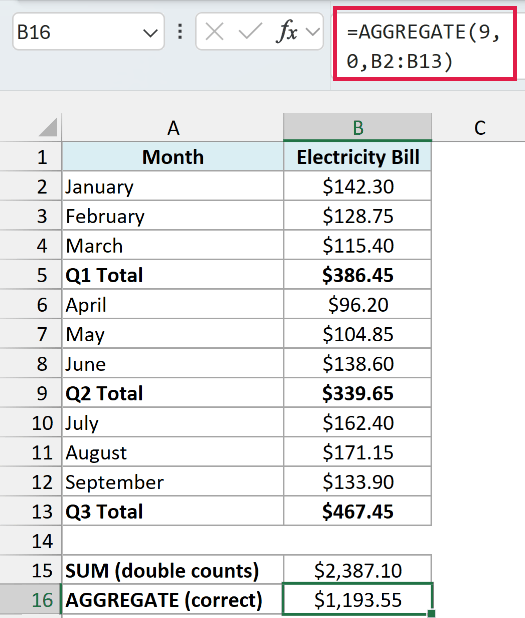This screenshot has height=618, width=525.
Task: Select row 16 header
Action: (31, 600)
